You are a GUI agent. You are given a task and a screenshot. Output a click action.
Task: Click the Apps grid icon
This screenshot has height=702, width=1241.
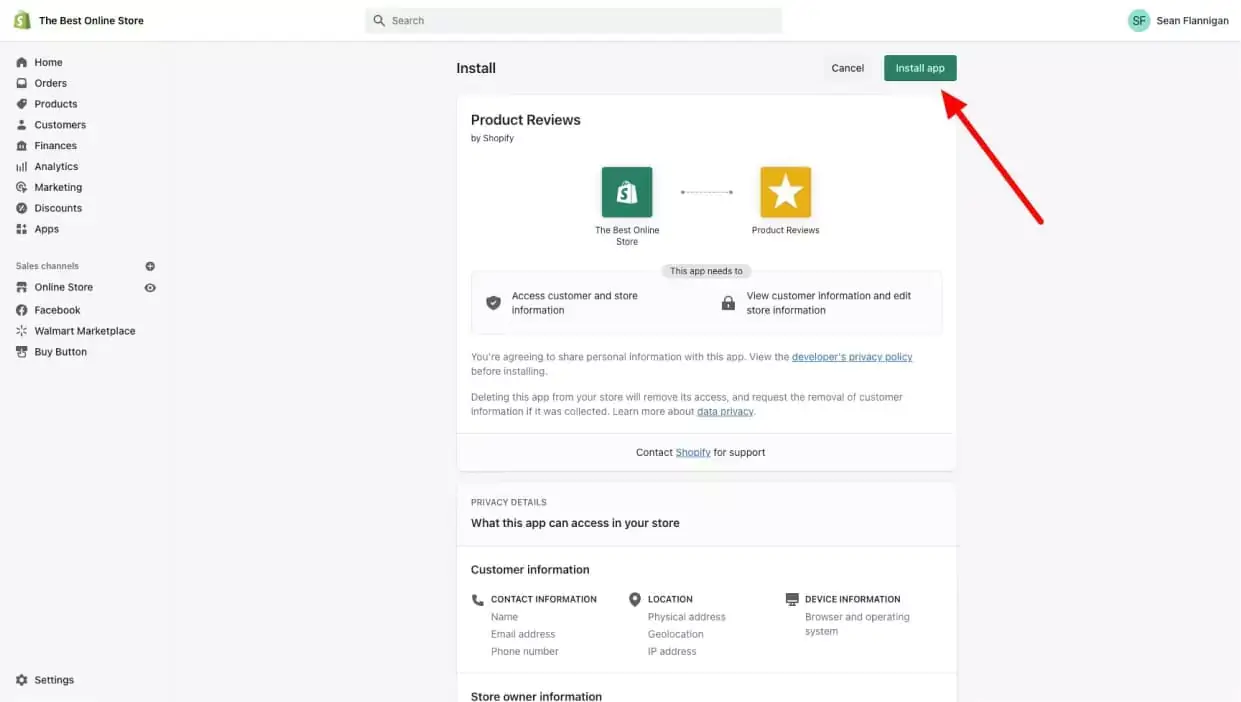pos(22,229)
